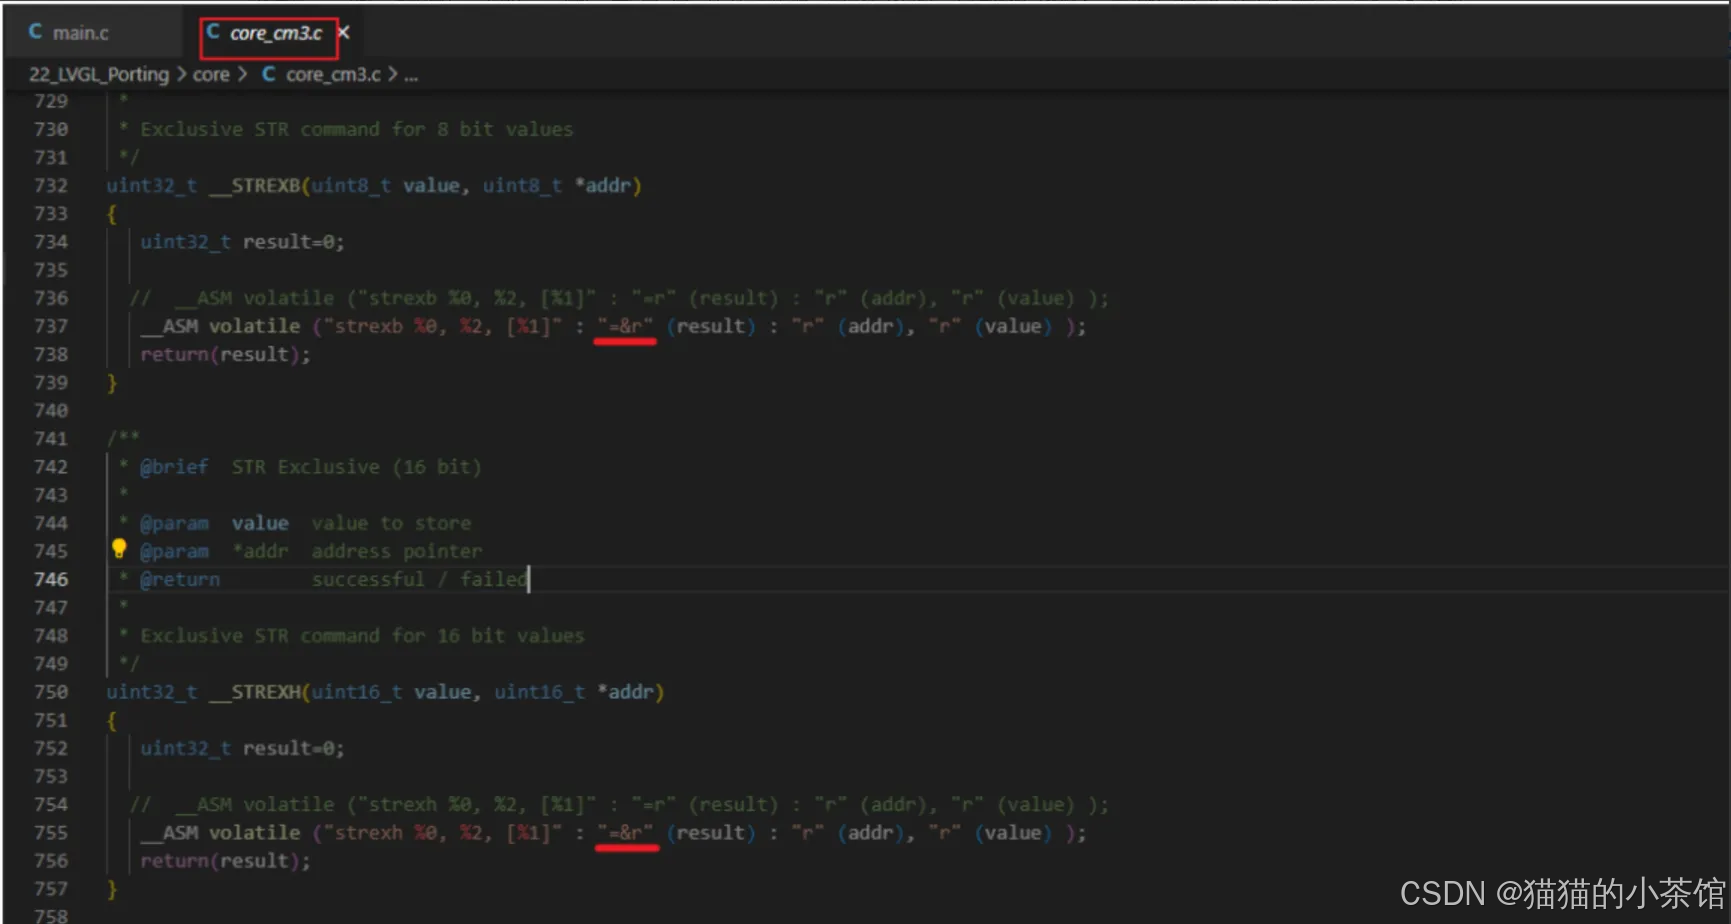The width and height of the screenshot is (1731, 924).
Task: Click return(result) on line 738
Action: pos(225,355)
